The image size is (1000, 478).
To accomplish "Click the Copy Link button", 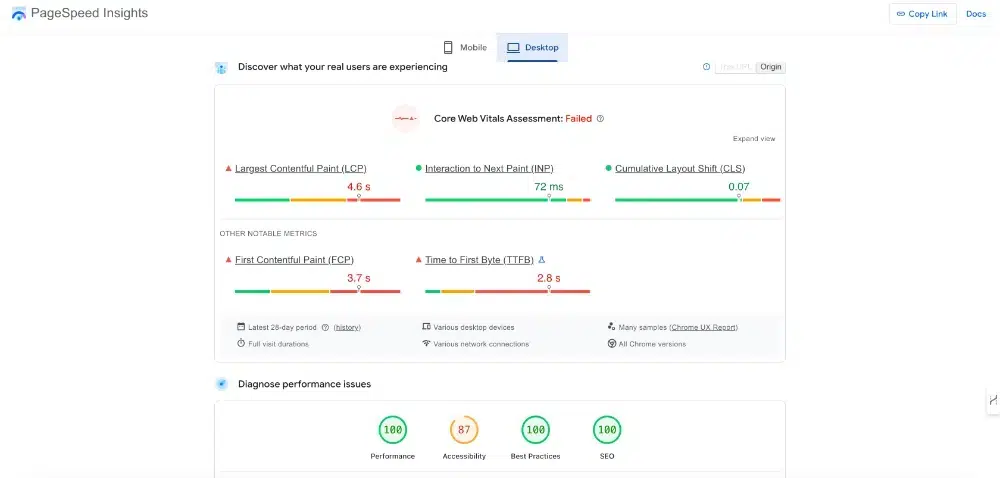I will coord(922,14).
